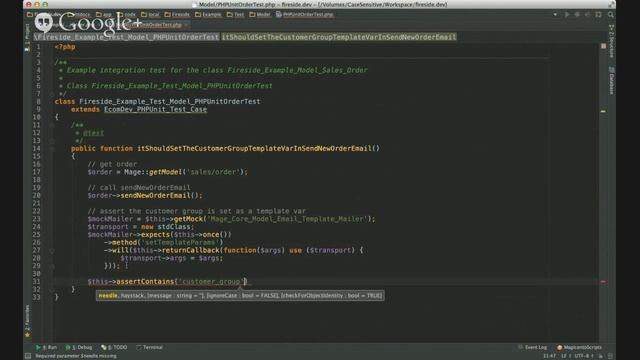Image resolution: width=640 pixels, height=360 pixels.
Task: Open the Favorites tool window tab
Action: 27,321
